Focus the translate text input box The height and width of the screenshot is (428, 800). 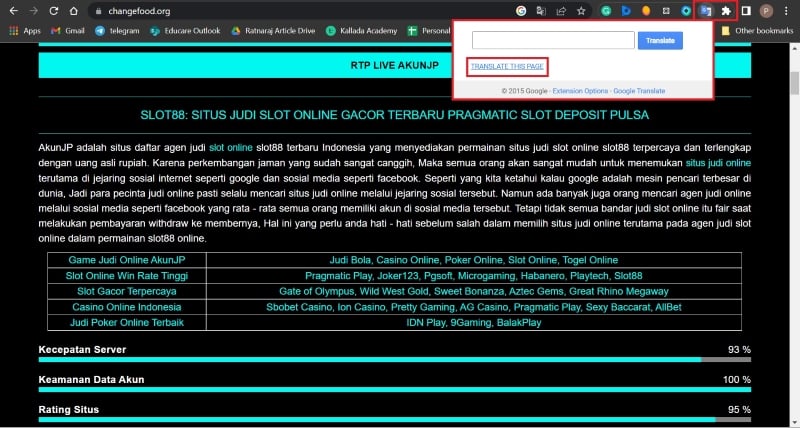553,40
